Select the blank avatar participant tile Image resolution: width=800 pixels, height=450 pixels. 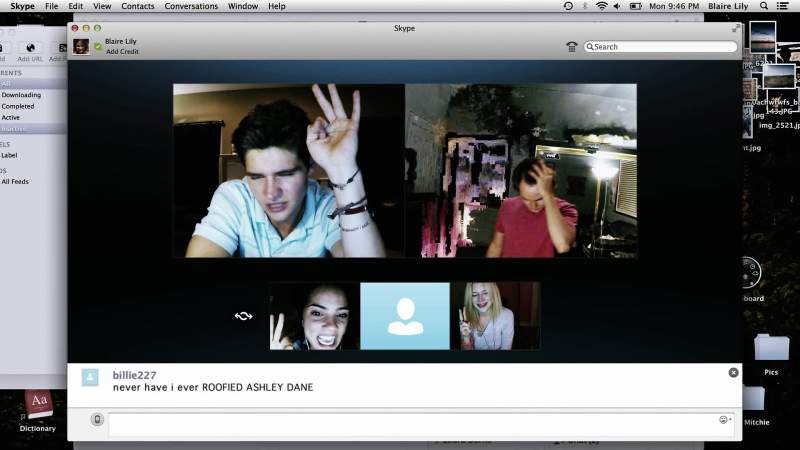(405, 316)
